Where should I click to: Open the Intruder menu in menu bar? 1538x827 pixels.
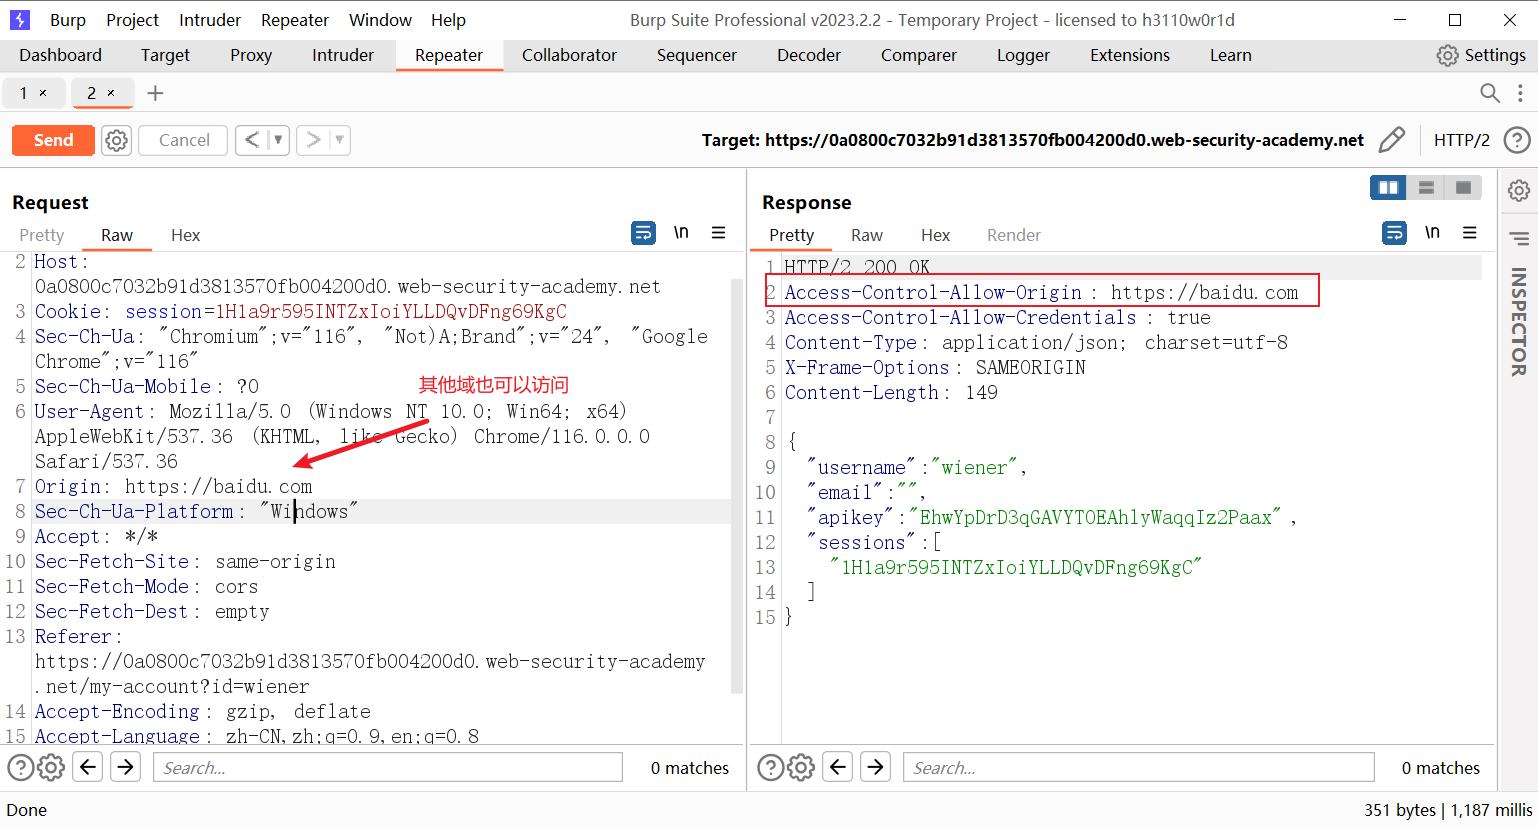pos(210,20)
